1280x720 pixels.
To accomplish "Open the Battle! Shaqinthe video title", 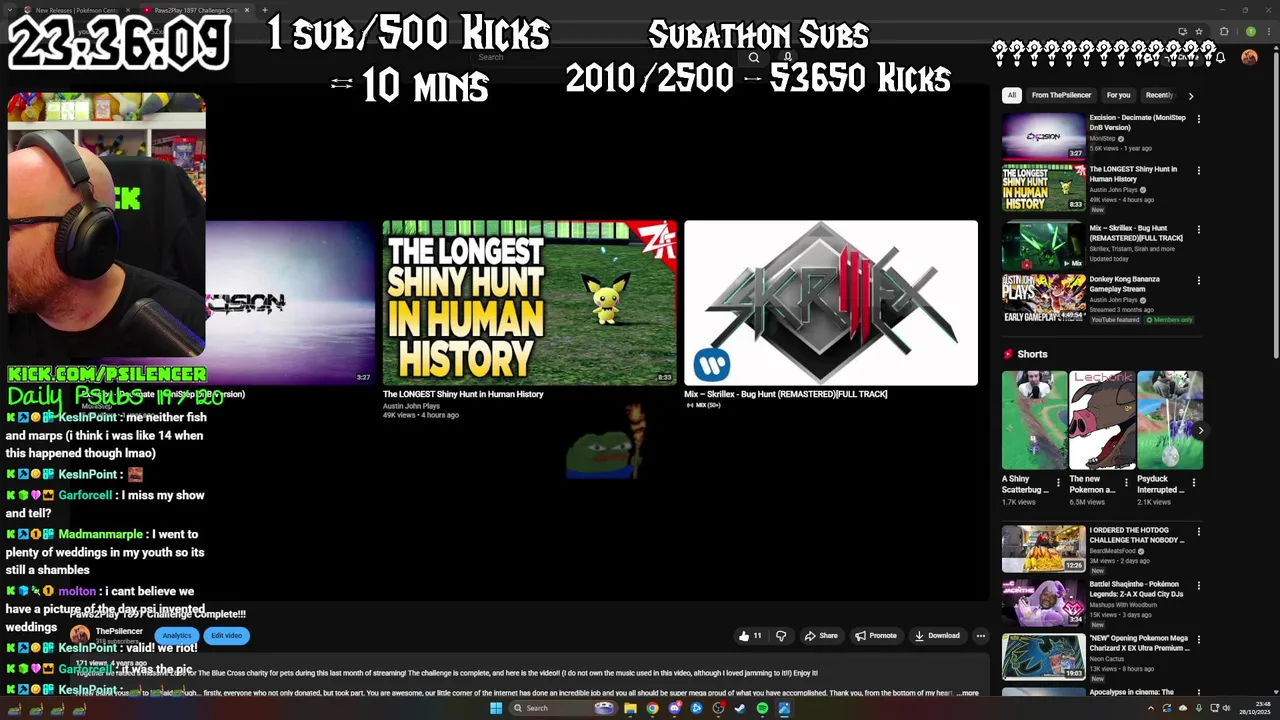I will pyautogui.click(x=1136, y=589).
